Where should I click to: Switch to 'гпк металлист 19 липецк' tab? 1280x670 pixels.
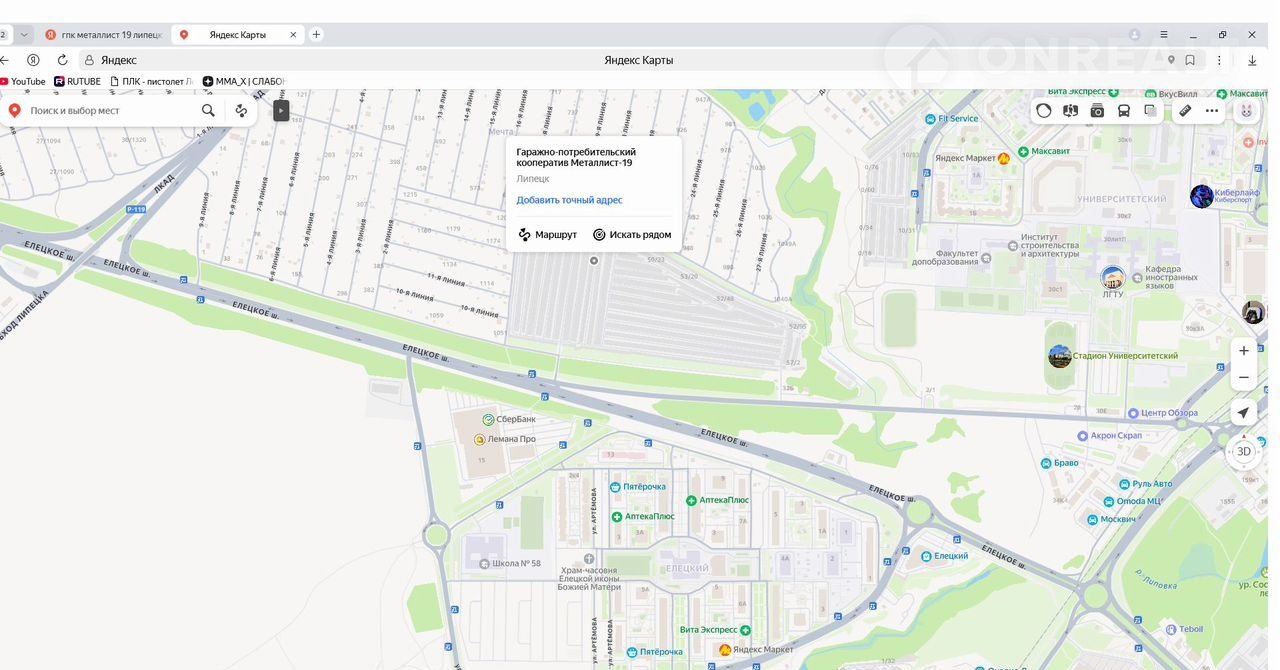pos(104,35)
